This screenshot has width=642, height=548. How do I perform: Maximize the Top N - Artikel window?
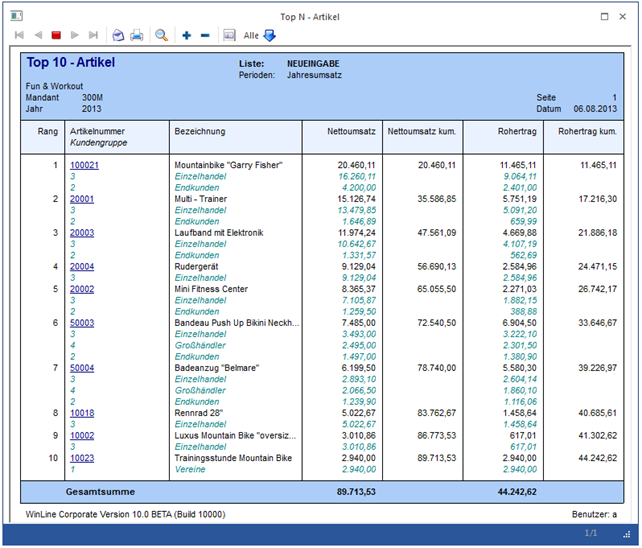click(605, 16)
